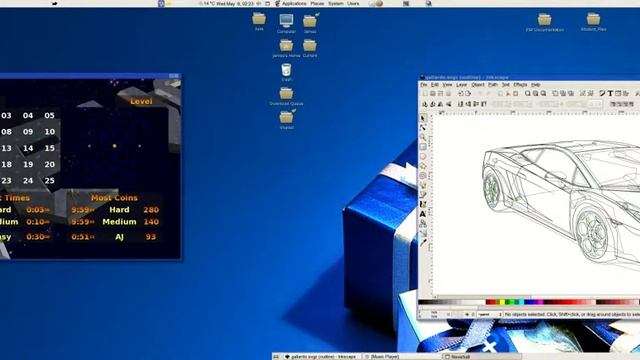640x360 pixels.
Task: Open the Places menu in top panel
Action: [x=317, y=3]
